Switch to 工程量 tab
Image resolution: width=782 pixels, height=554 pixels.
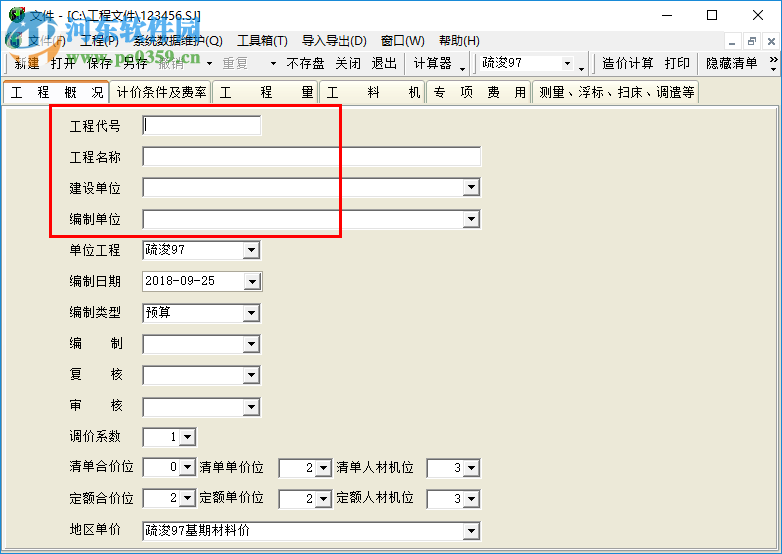[x=266, y=92]
